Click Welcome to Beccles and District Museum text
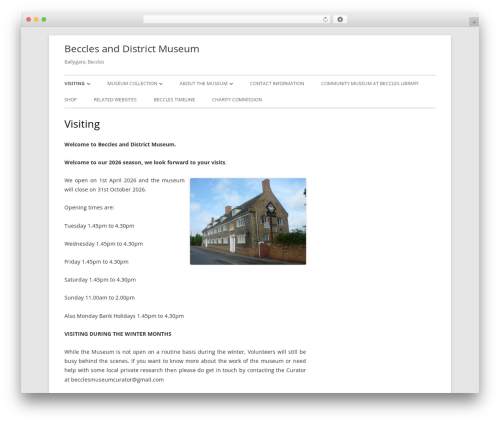The height and width of the screenshot is (423, 500). coord(120,145)
